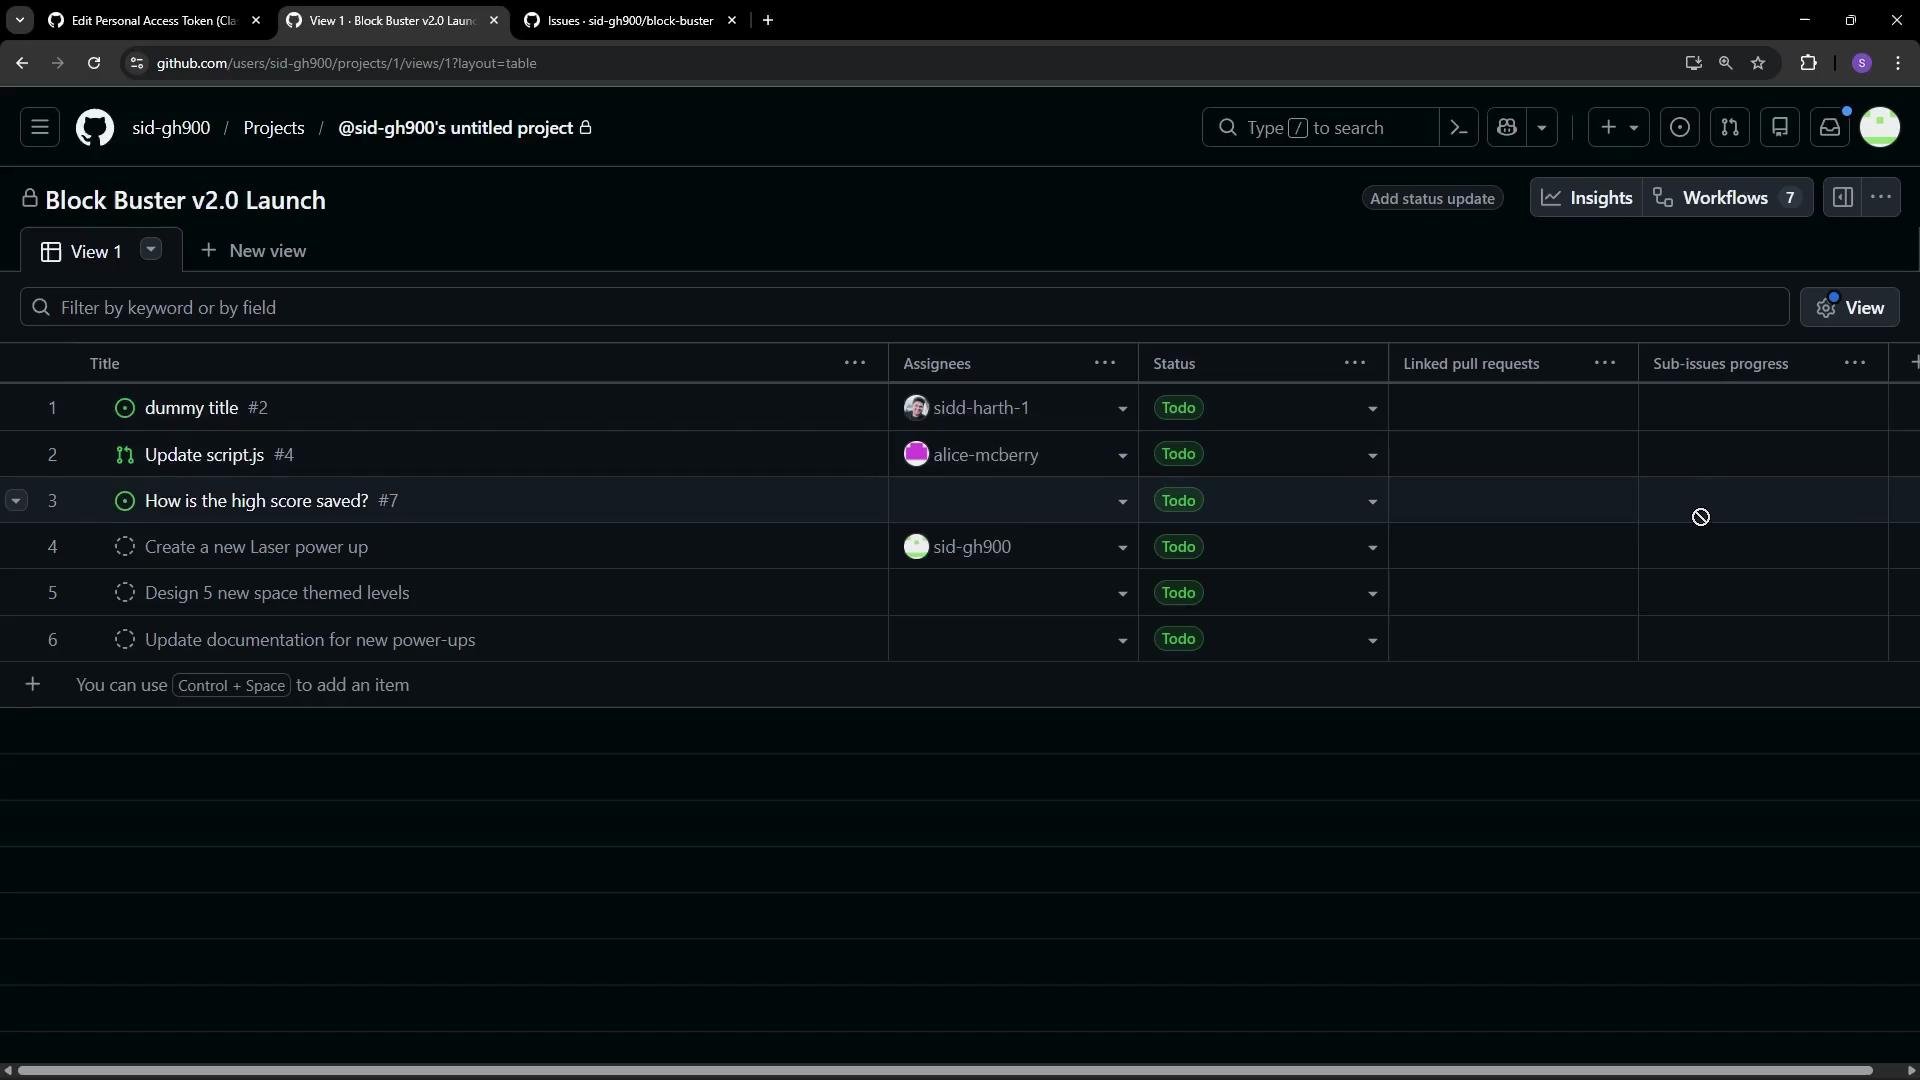This screenshot has width=1920, height=1080.
Task: Open repositories icon in header
Action: click(1780, 128)
